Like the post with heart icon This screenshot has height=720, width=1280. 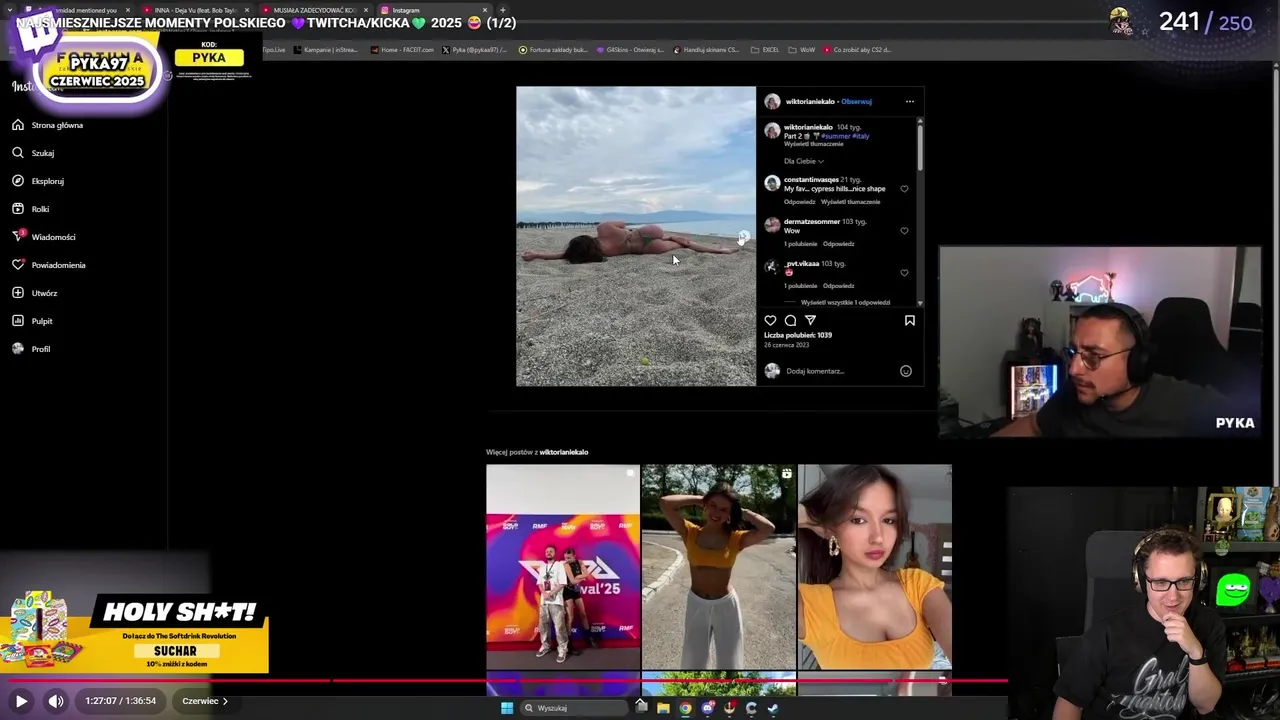(x=770, y=320)
